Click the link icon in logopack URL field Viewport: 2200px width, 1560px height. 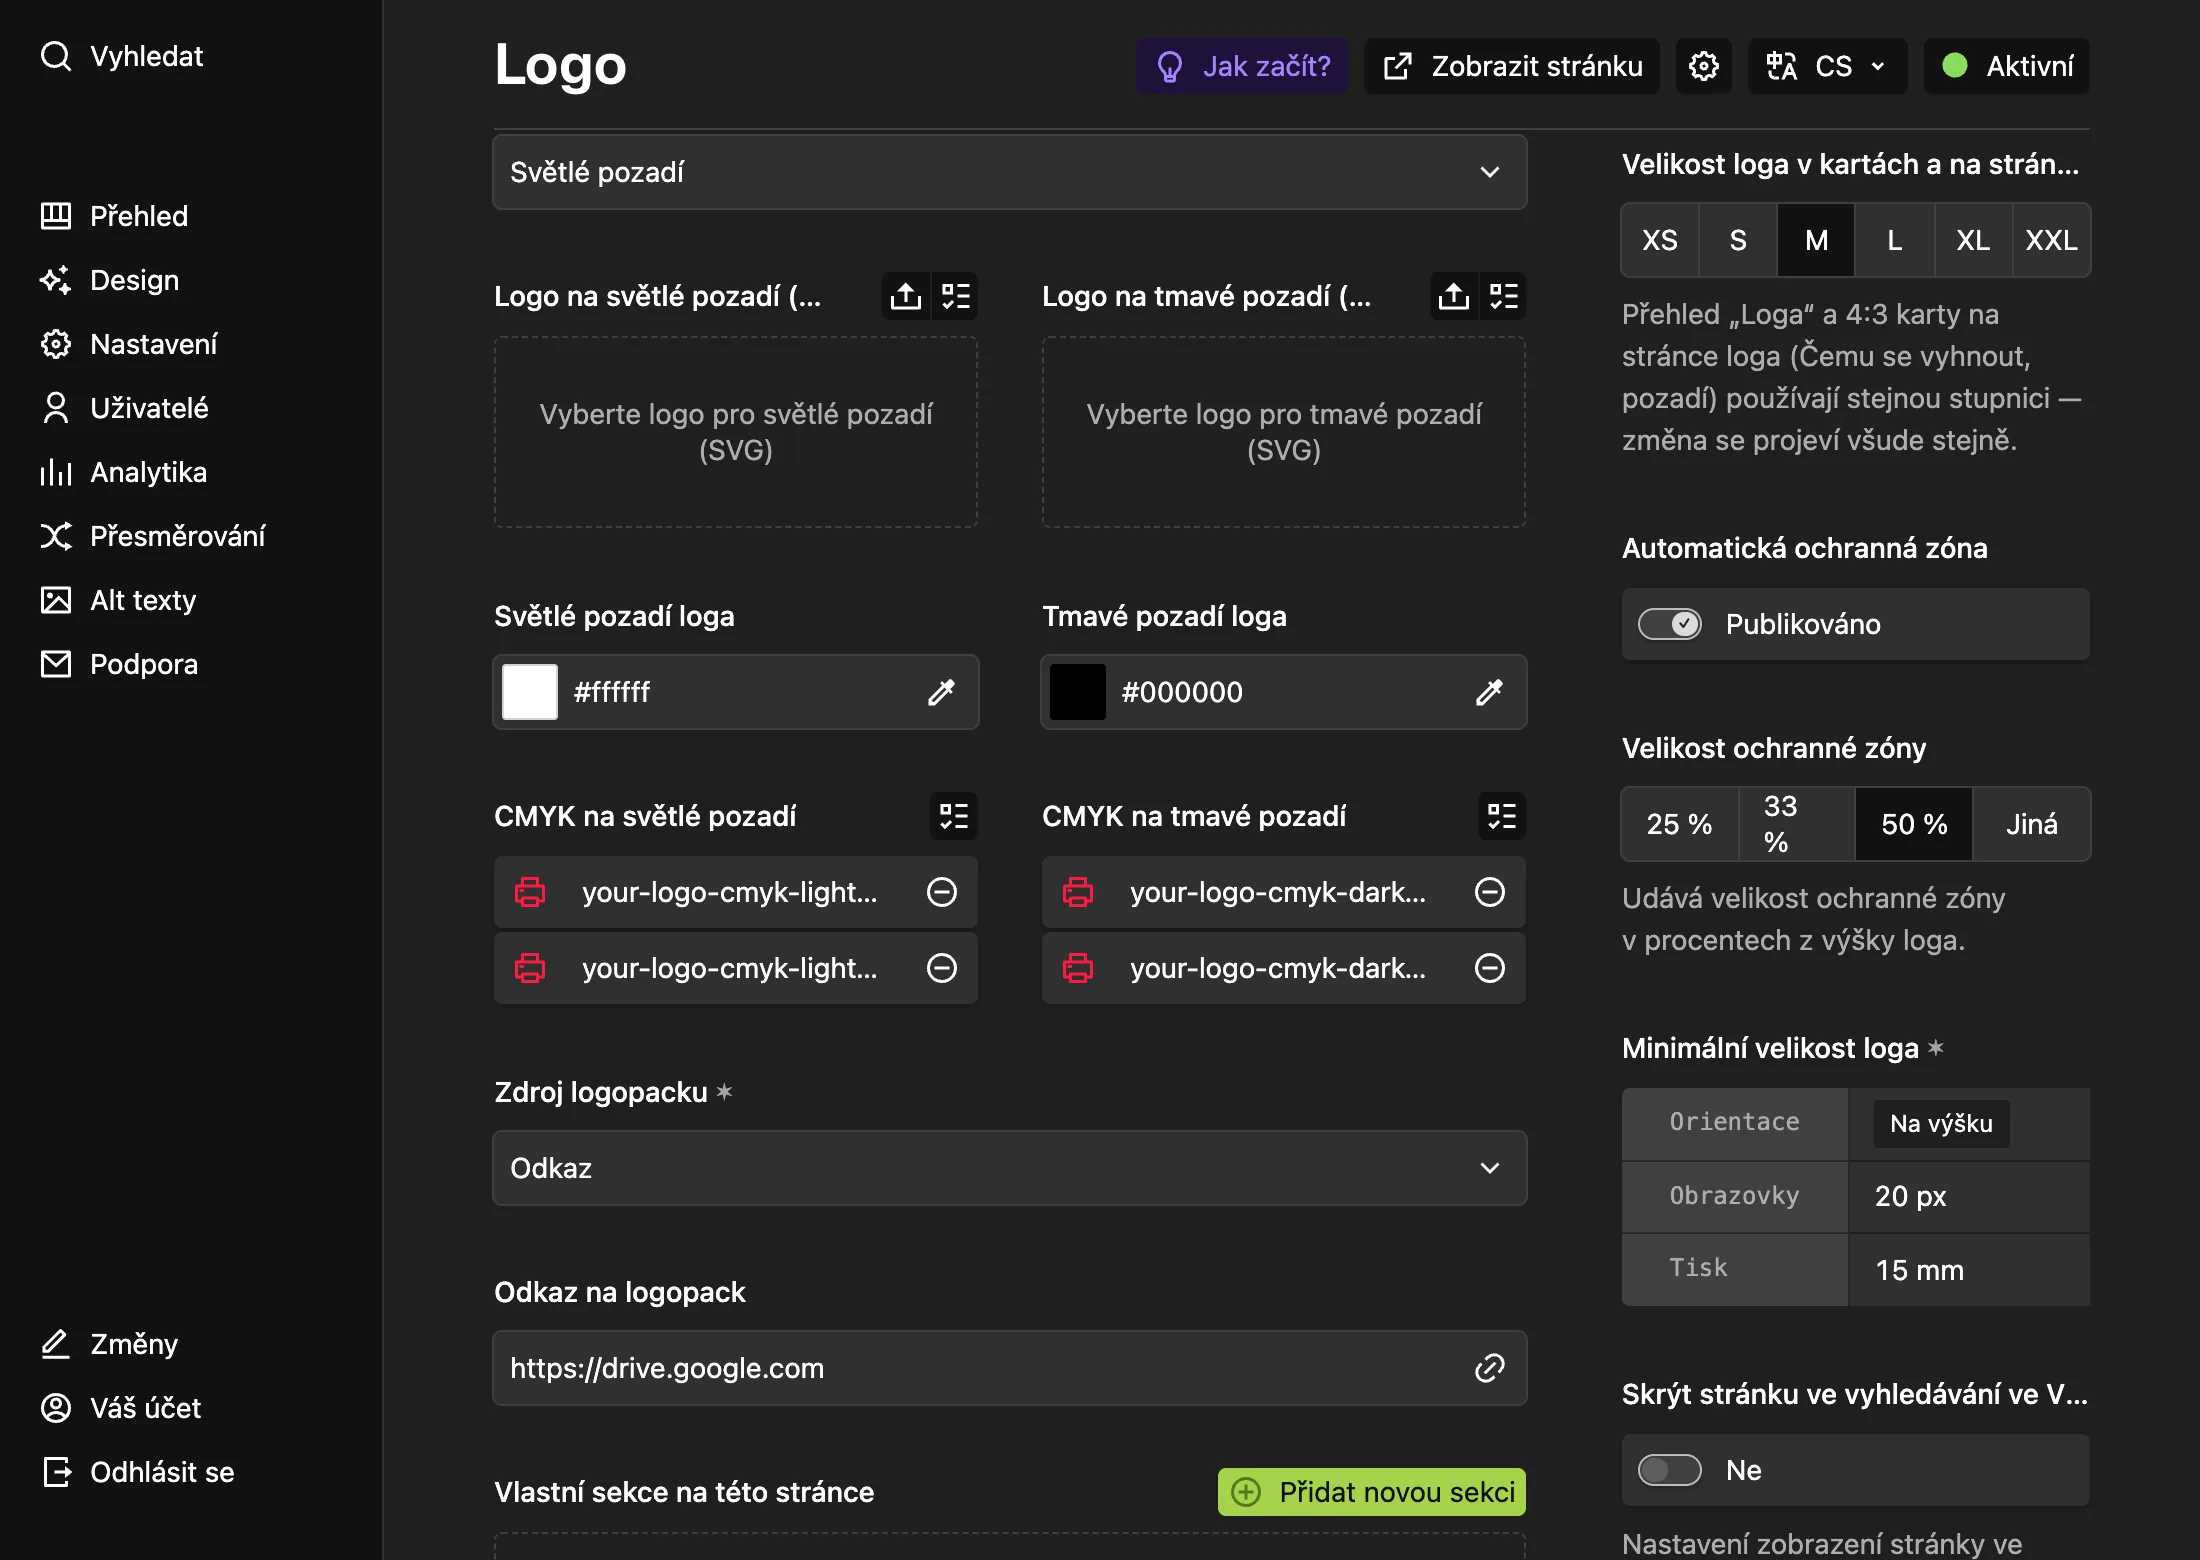pyautogui.click(x=1489, y=1368)
